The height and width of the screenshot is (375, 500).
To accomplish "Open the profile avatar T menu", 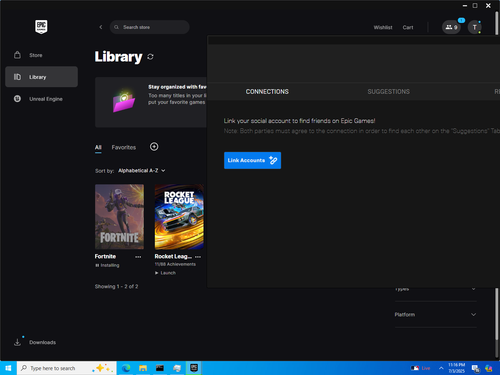I will click(x=475, y=27).
